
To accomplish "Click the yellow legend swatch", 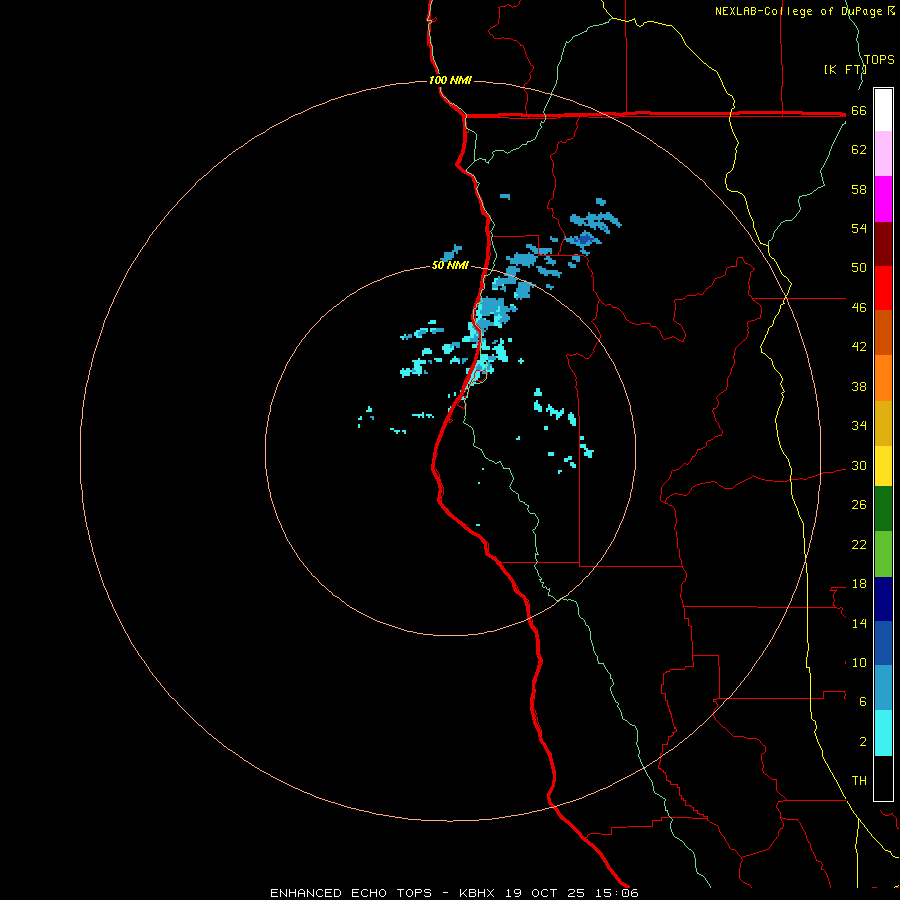I will pyautogui.click(x=883, y=466).
